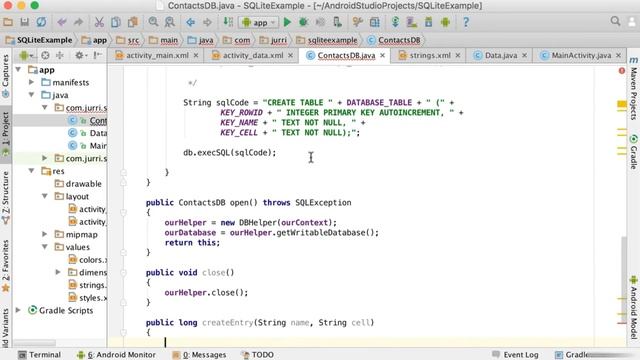Click the Help question mark icon

pos(466,22)
